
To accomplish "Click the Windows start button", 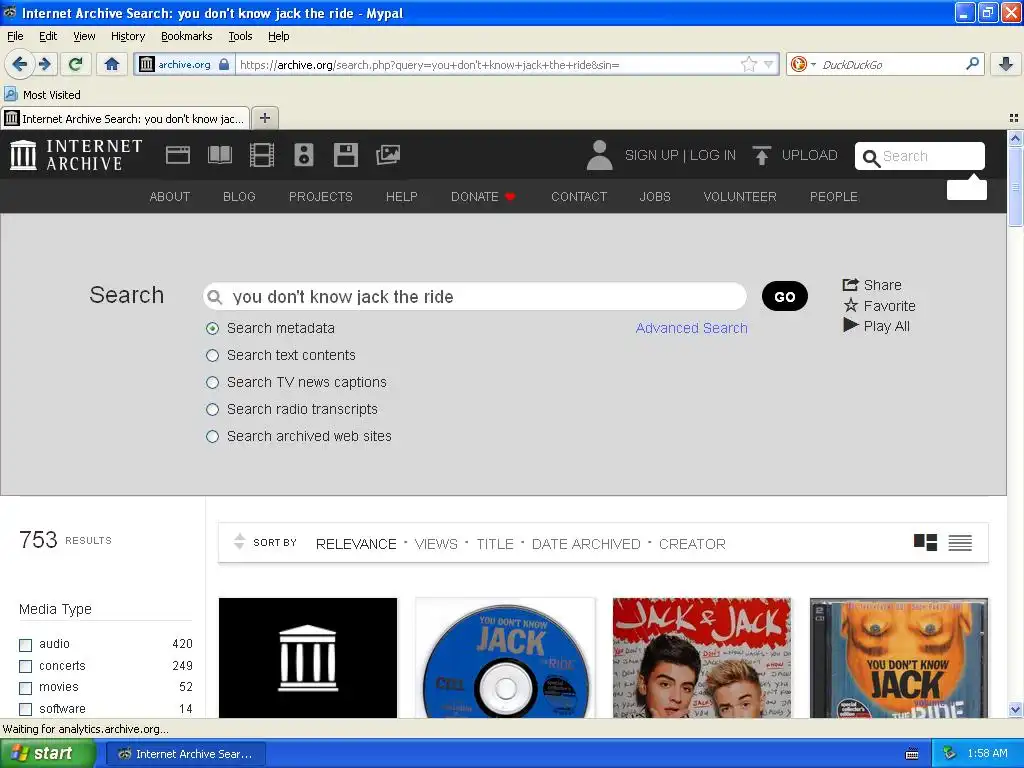I will pos(48,754).
